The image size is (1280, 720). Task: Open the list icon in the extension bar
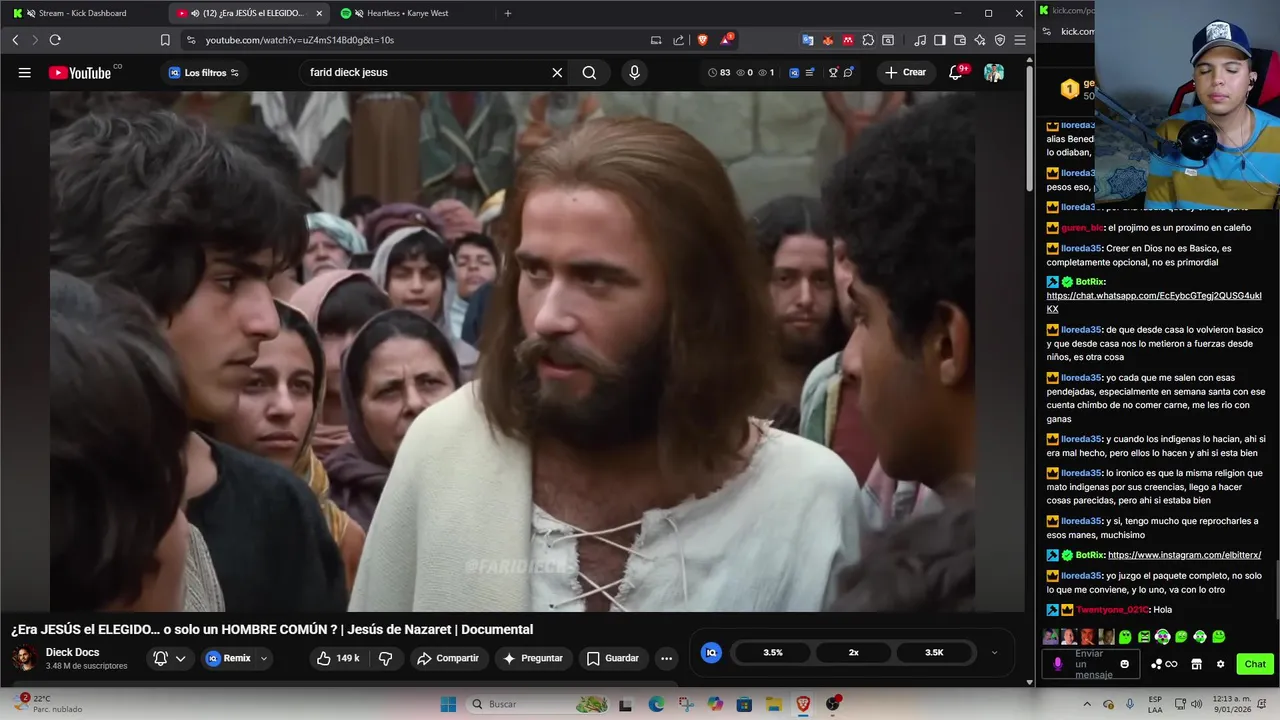click(x=809, y=72)
